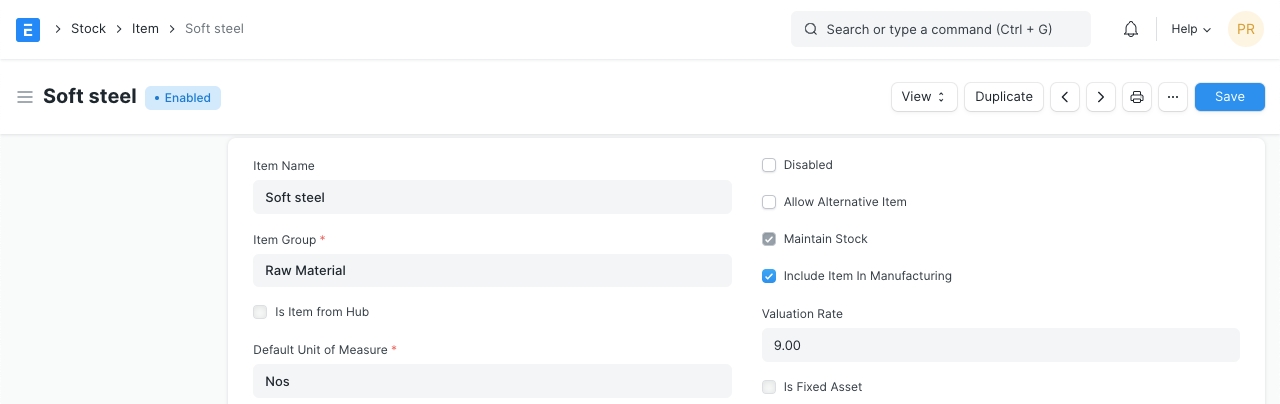Open the PR user avatar menu
The image size is (1280, 404).
pyautogui.click(x=1245, y=29)
